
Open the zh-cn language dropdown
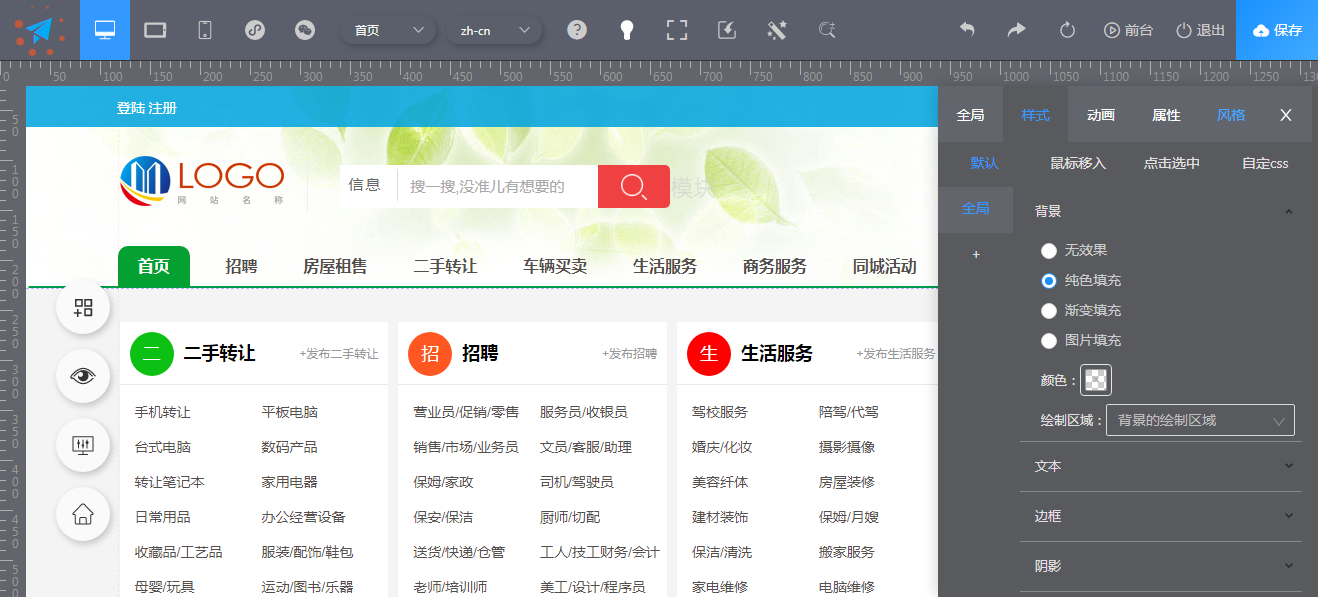494,30
